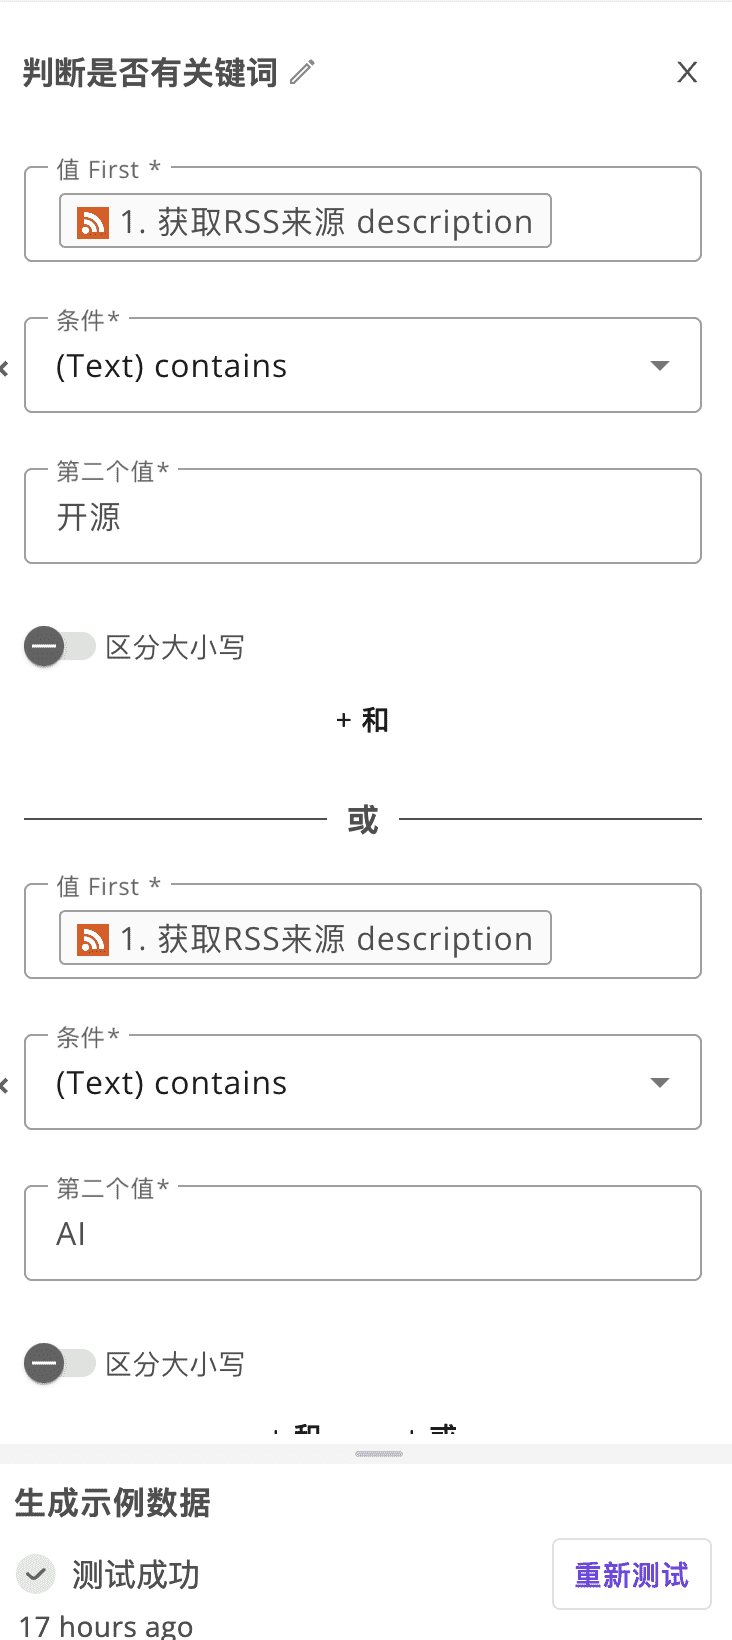The image size is (732, 1640).
Task: Click the pencil icon to rename the step
Action: (302, 72)
